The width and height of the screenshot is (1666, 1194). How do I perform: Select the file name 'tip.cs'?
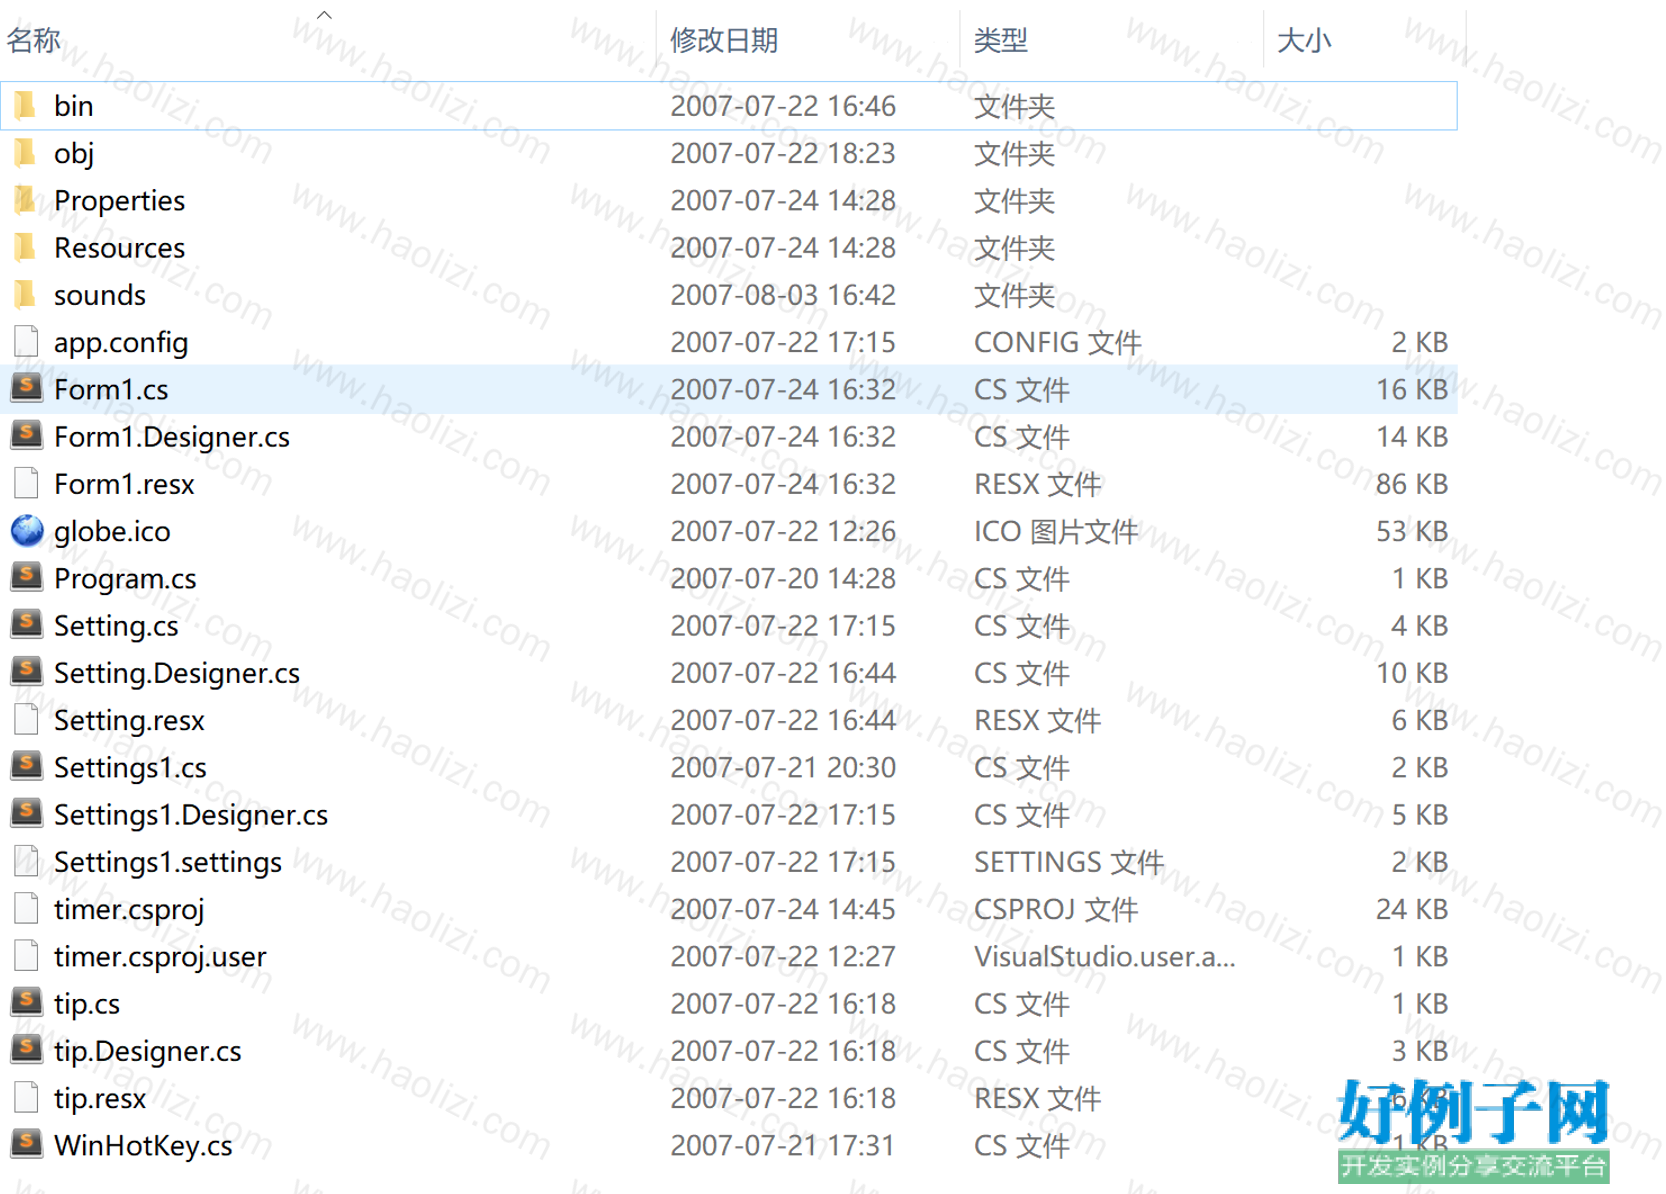click(87, 1004)
